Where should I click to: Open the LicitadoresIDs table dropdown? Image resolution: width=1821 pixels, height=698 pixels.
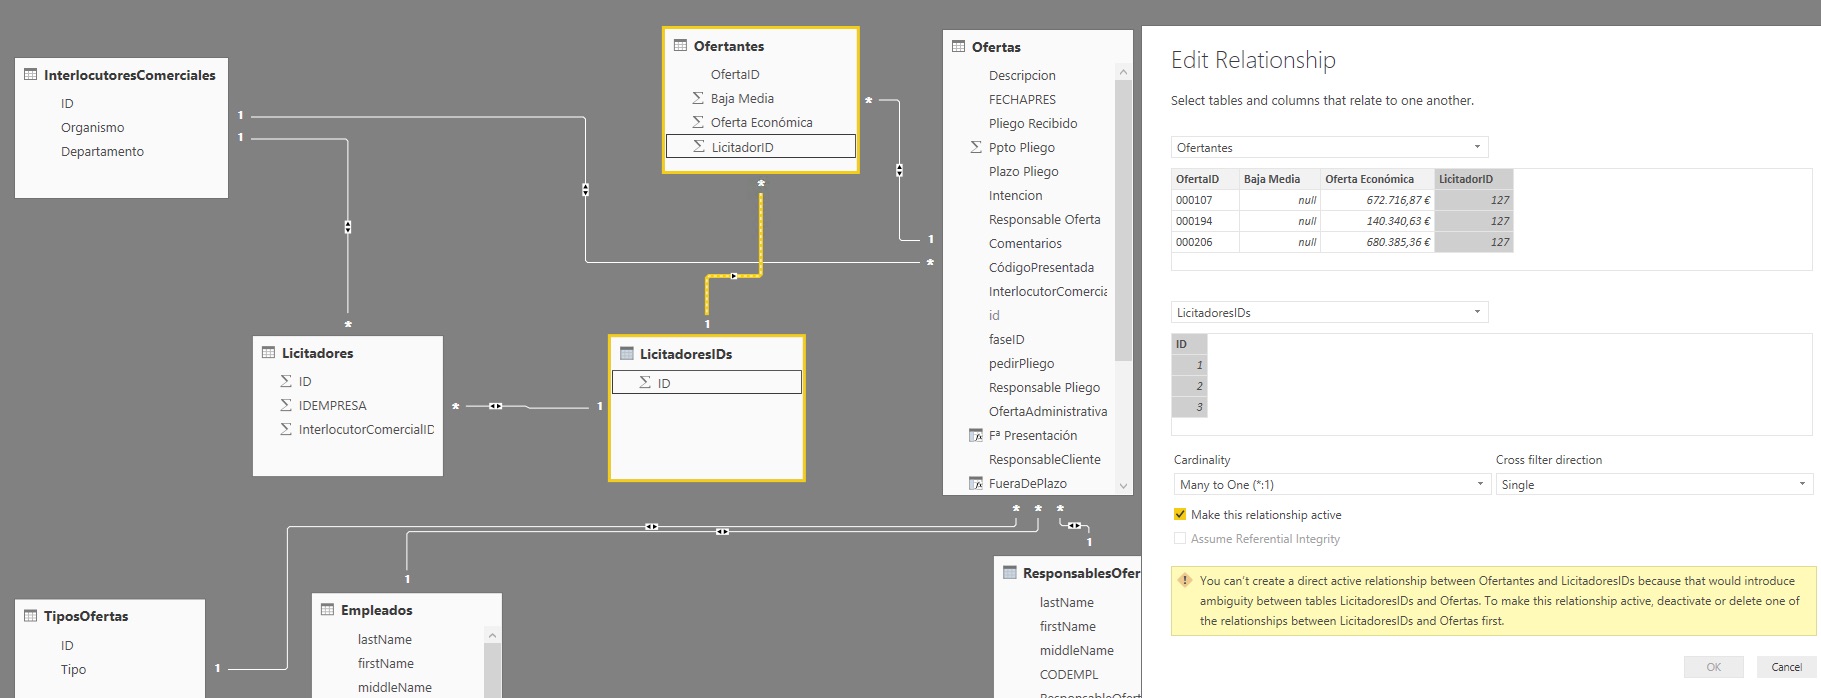click(1329, 312)
